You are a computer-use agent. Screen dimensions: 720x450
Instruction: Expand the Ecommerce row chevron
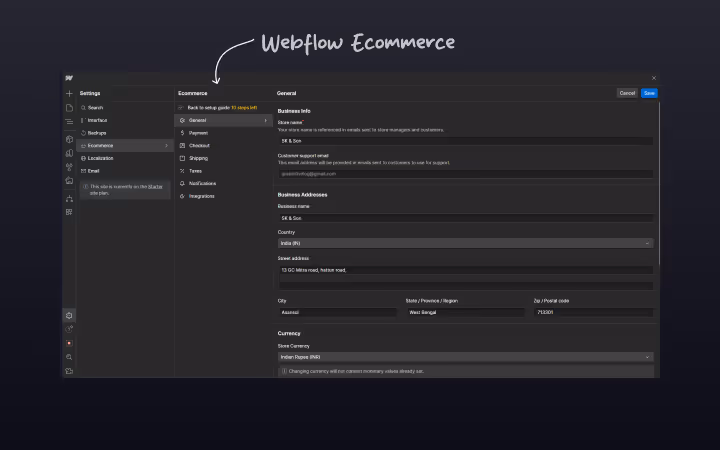(166, 146)
